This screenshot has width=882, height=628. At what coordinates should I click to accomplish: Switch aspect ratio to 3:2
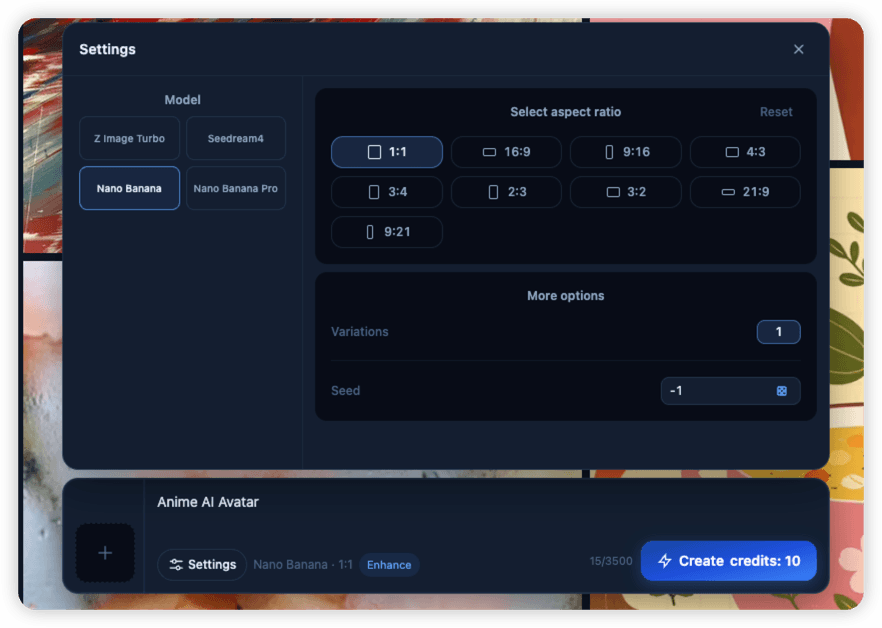coord(626,192)
